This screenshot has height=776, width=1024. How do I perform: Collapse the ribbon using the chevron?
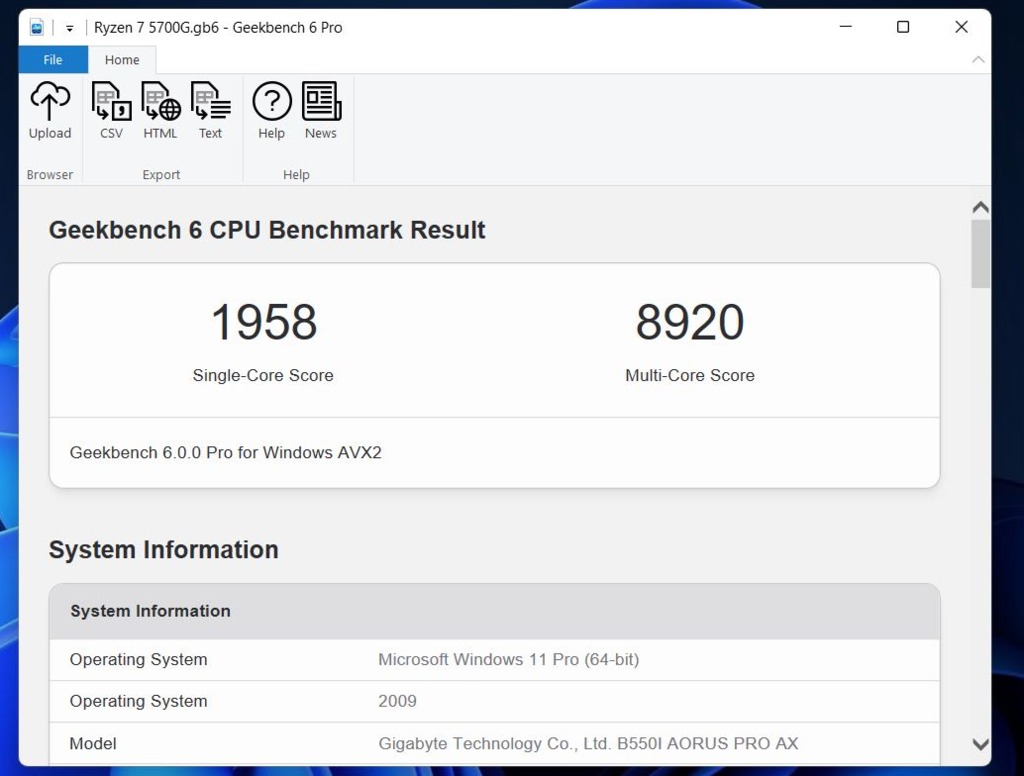click(978, 59)
